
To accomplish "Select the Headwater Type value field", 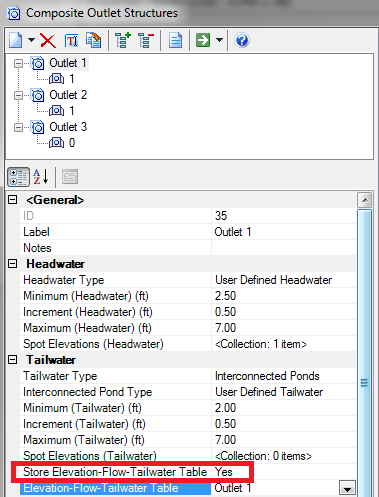I will (284, 280).
